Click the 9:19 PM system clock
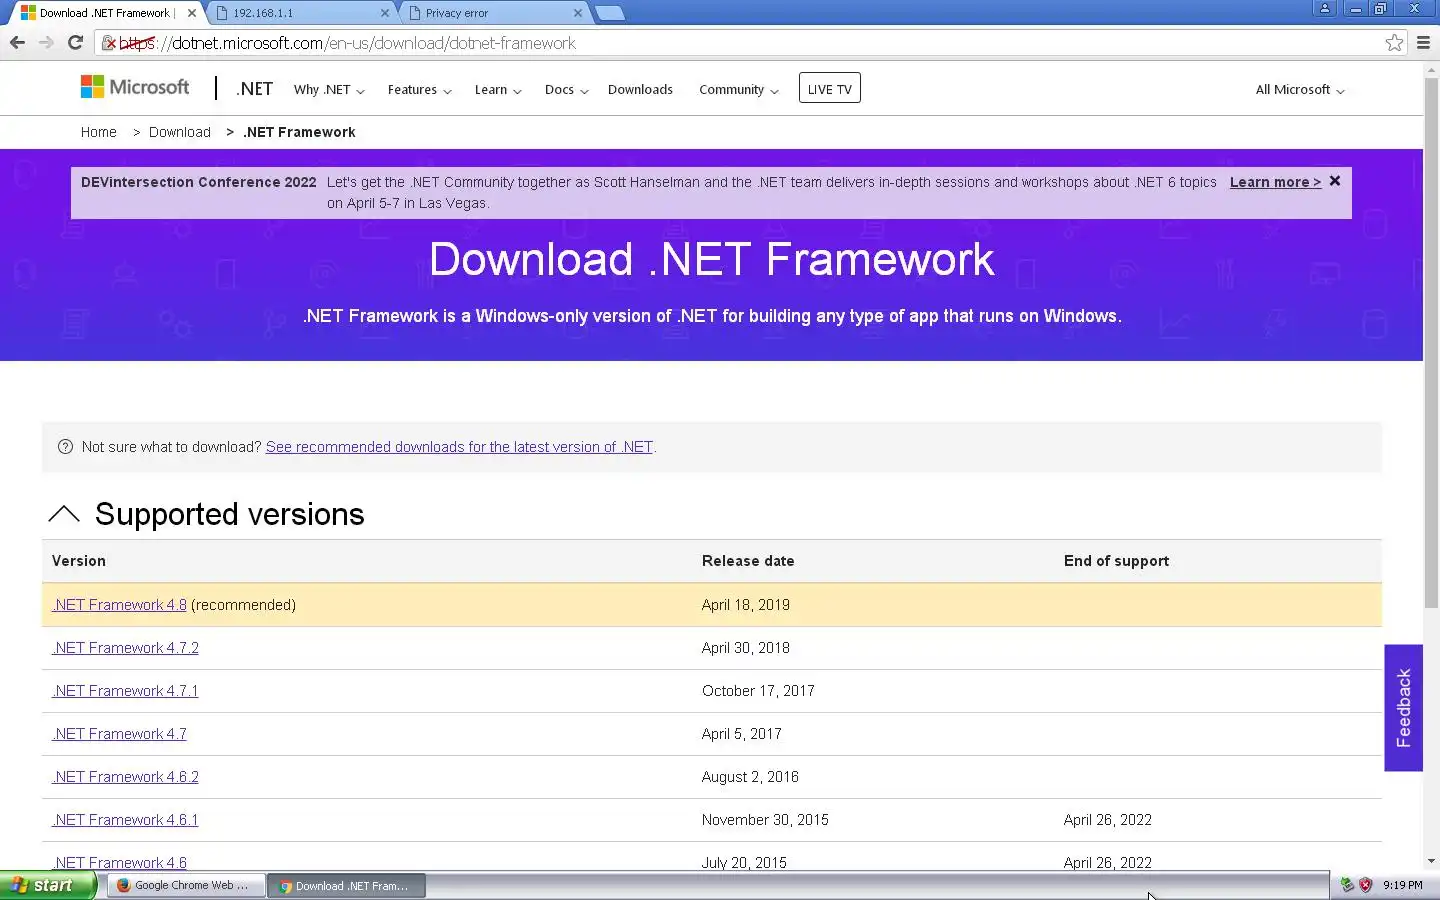1440x900 pixels. tap(1403, 885)
